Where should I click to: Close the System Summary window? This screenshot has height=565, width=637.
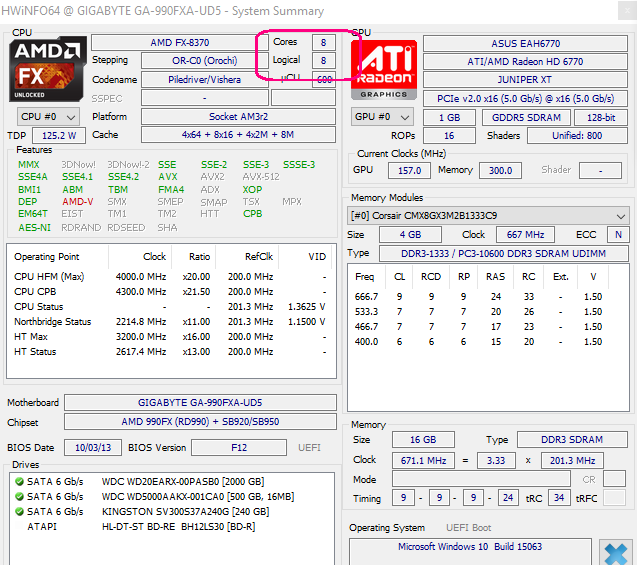[x=627, y=11]
